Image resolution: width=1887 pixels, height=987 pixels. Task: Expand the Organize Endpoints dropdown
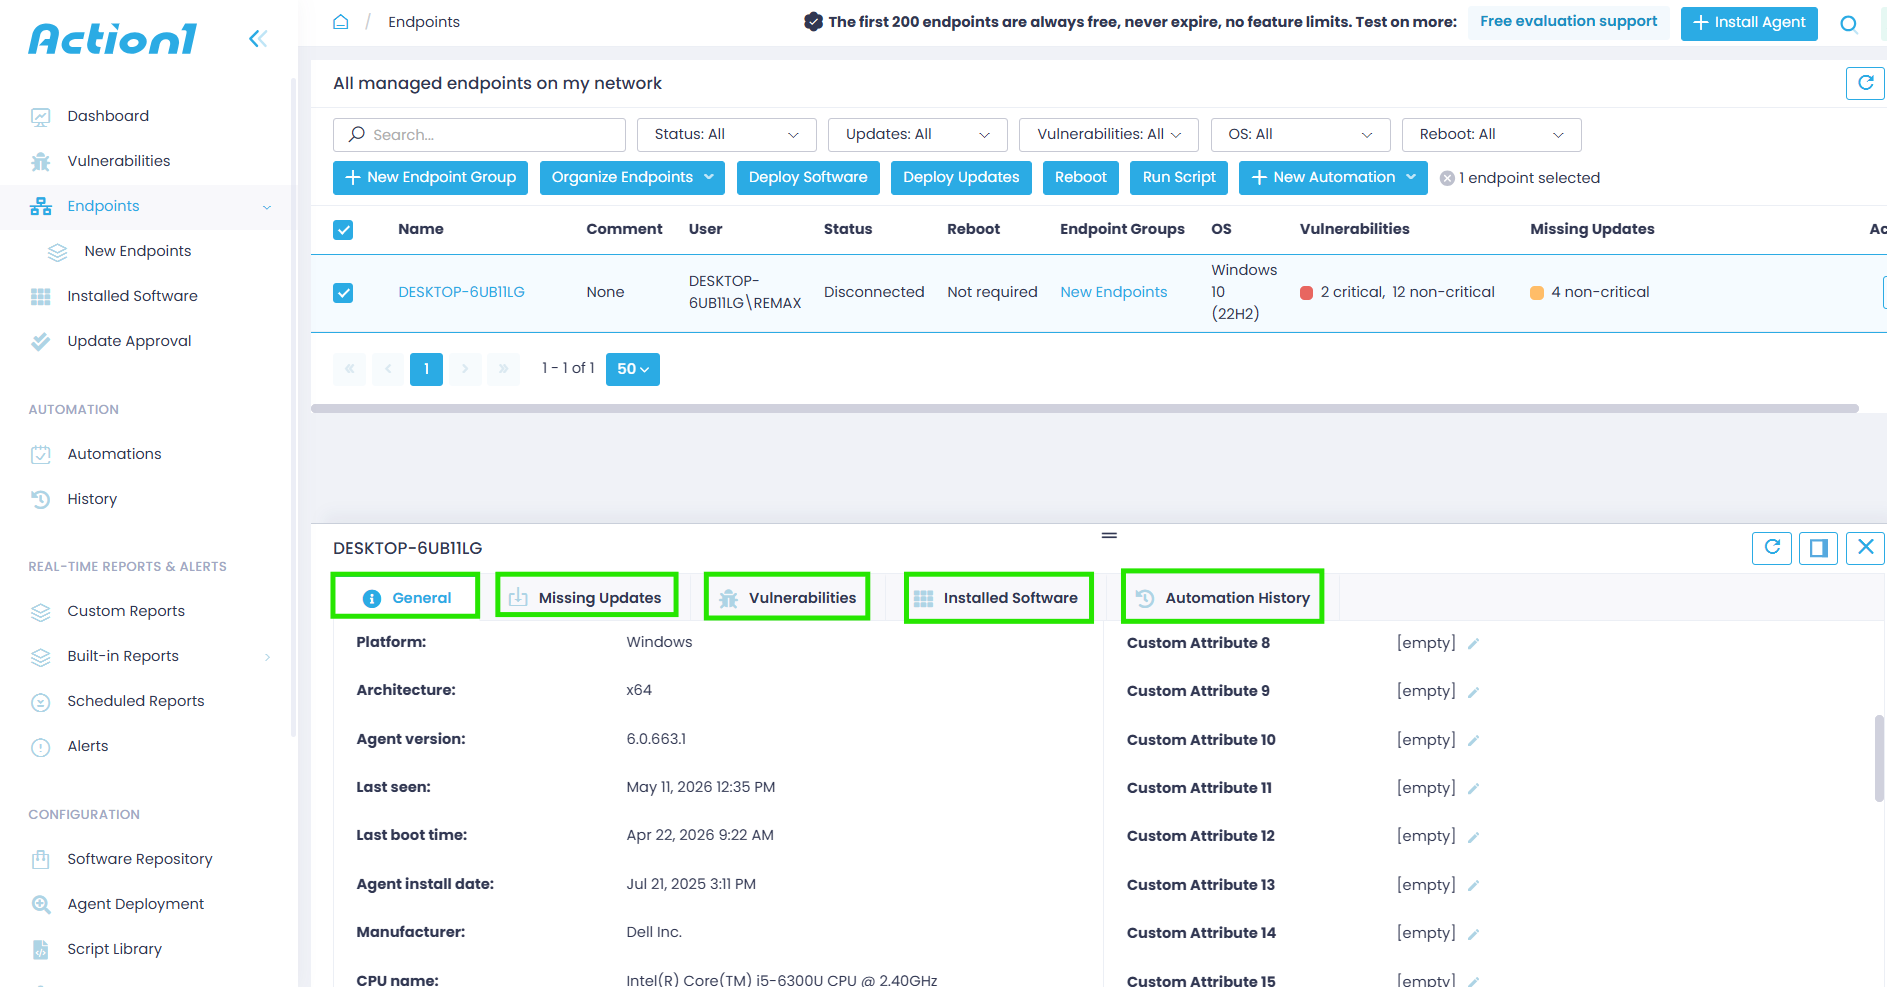point(632,178)
